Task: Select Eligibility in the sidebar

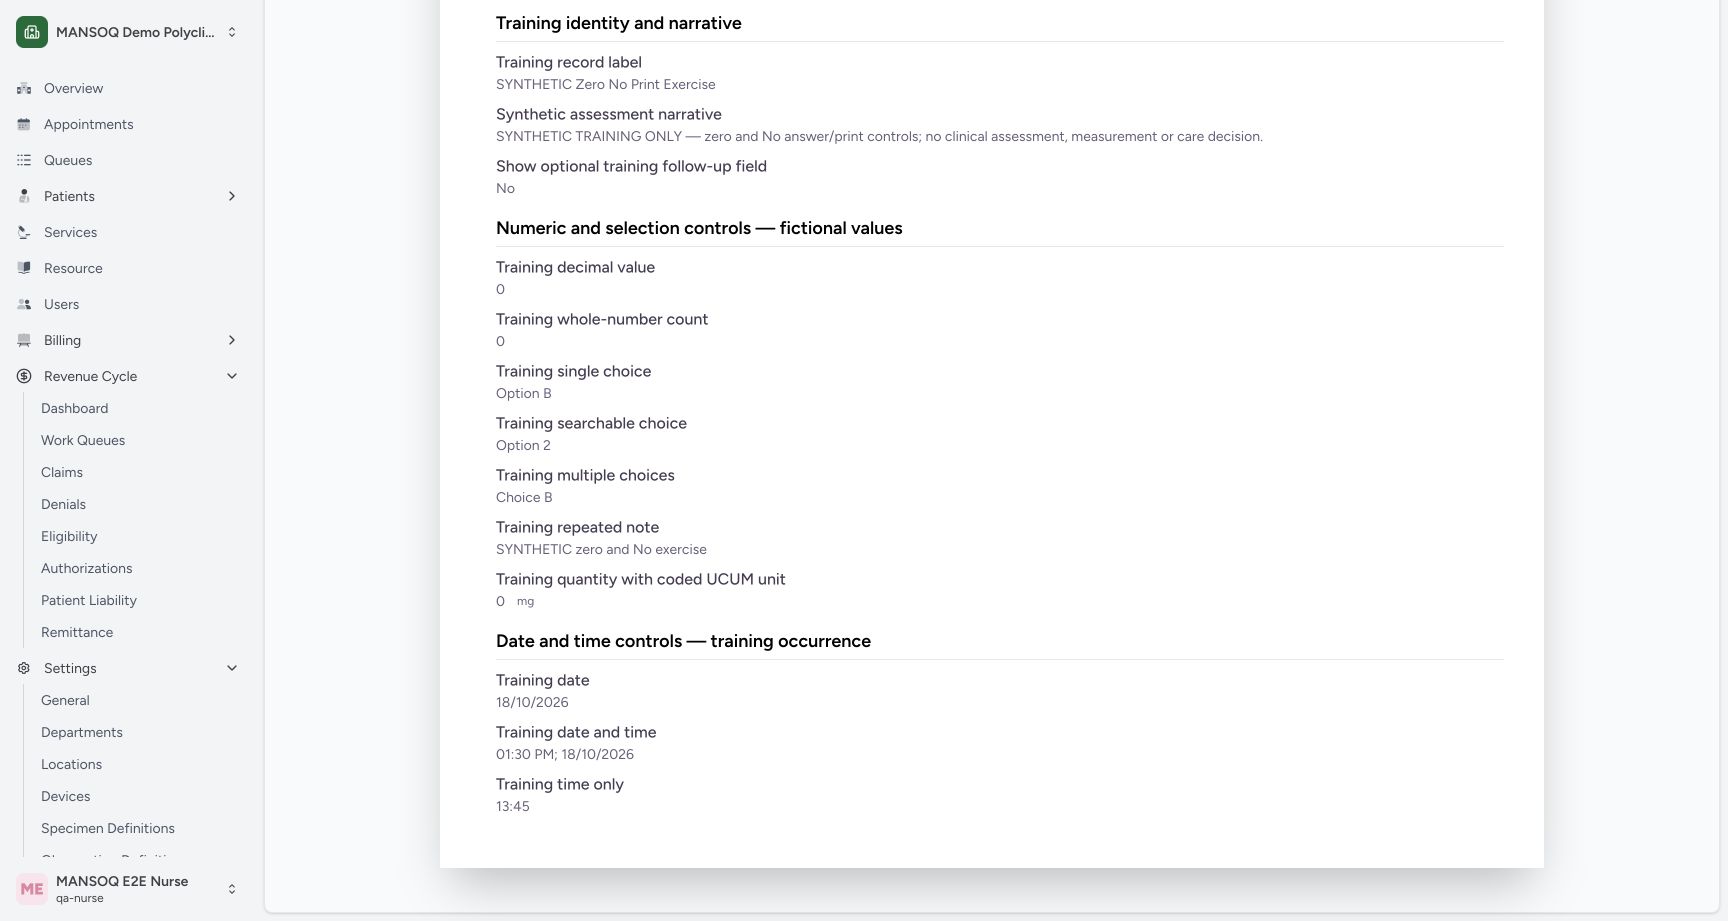Action: (x=69, y=536)
